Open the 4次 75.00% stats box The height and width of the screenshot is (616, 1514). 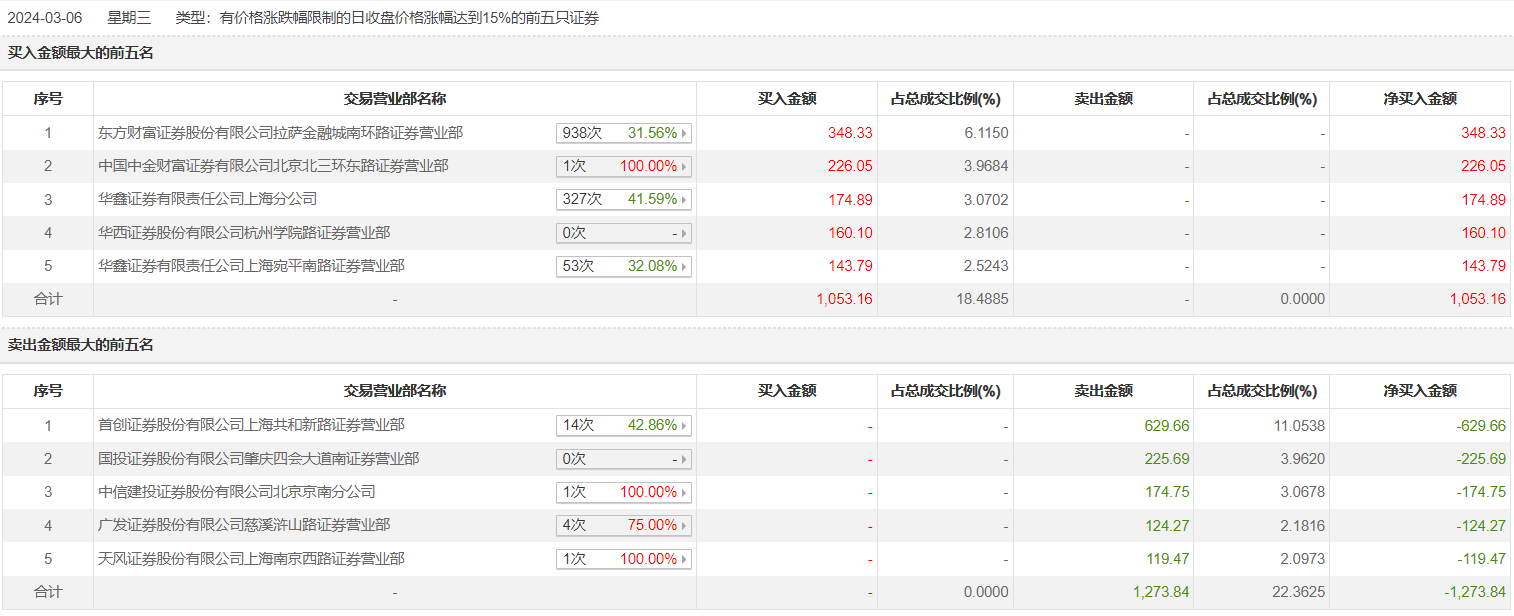coord(624,526)
